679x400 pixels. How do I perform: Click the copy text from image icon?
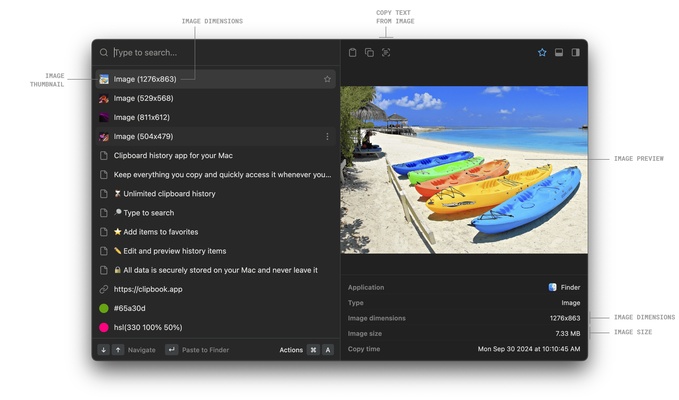click(386, 52)
